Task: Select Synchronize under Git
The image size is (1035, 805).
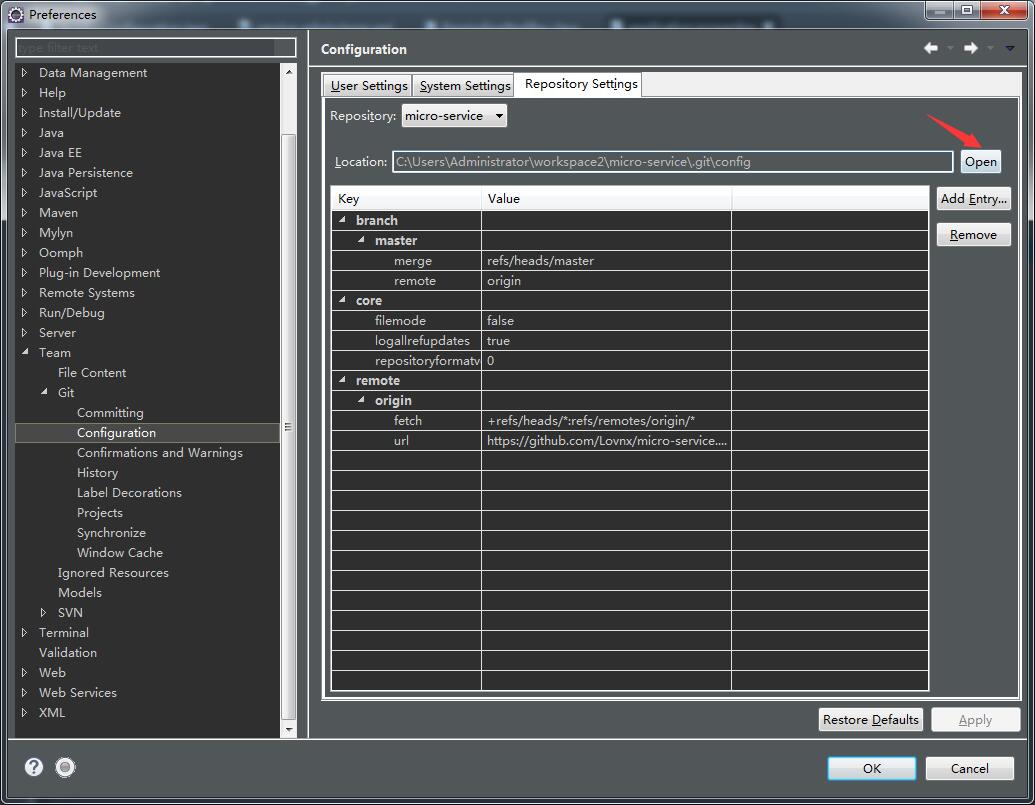Action: [111, 532]
